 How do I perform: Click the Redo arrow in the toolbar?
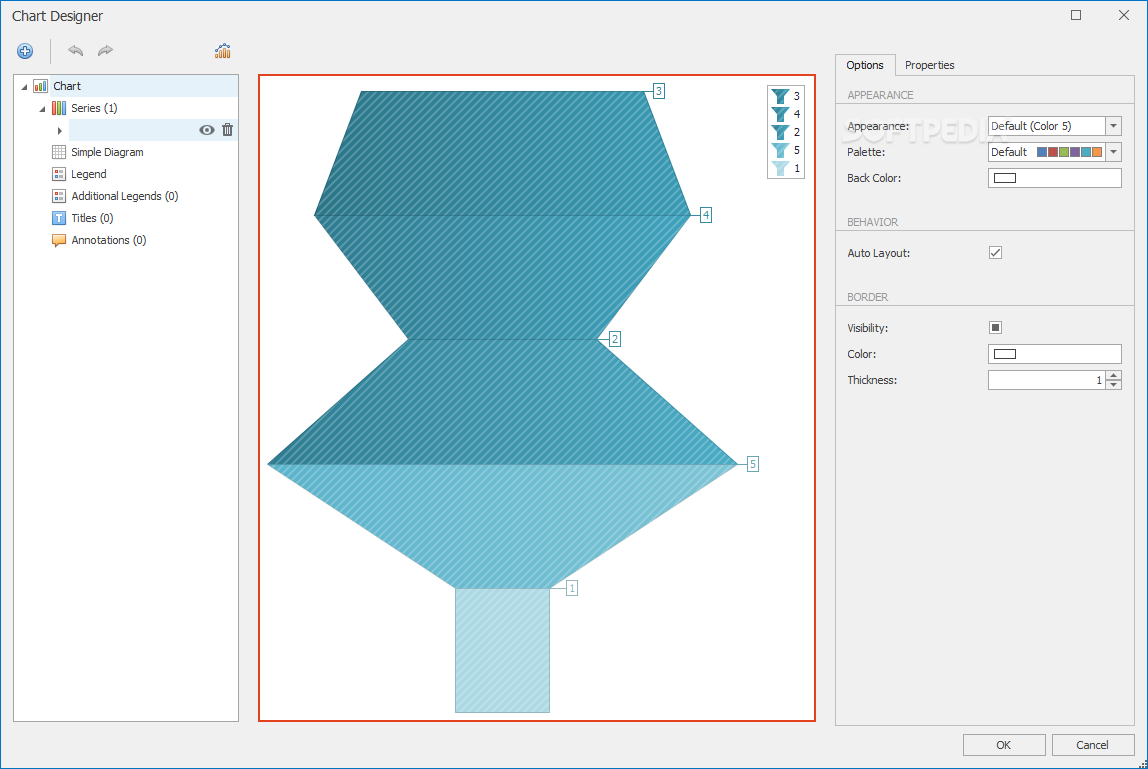(x=105, y=51)
